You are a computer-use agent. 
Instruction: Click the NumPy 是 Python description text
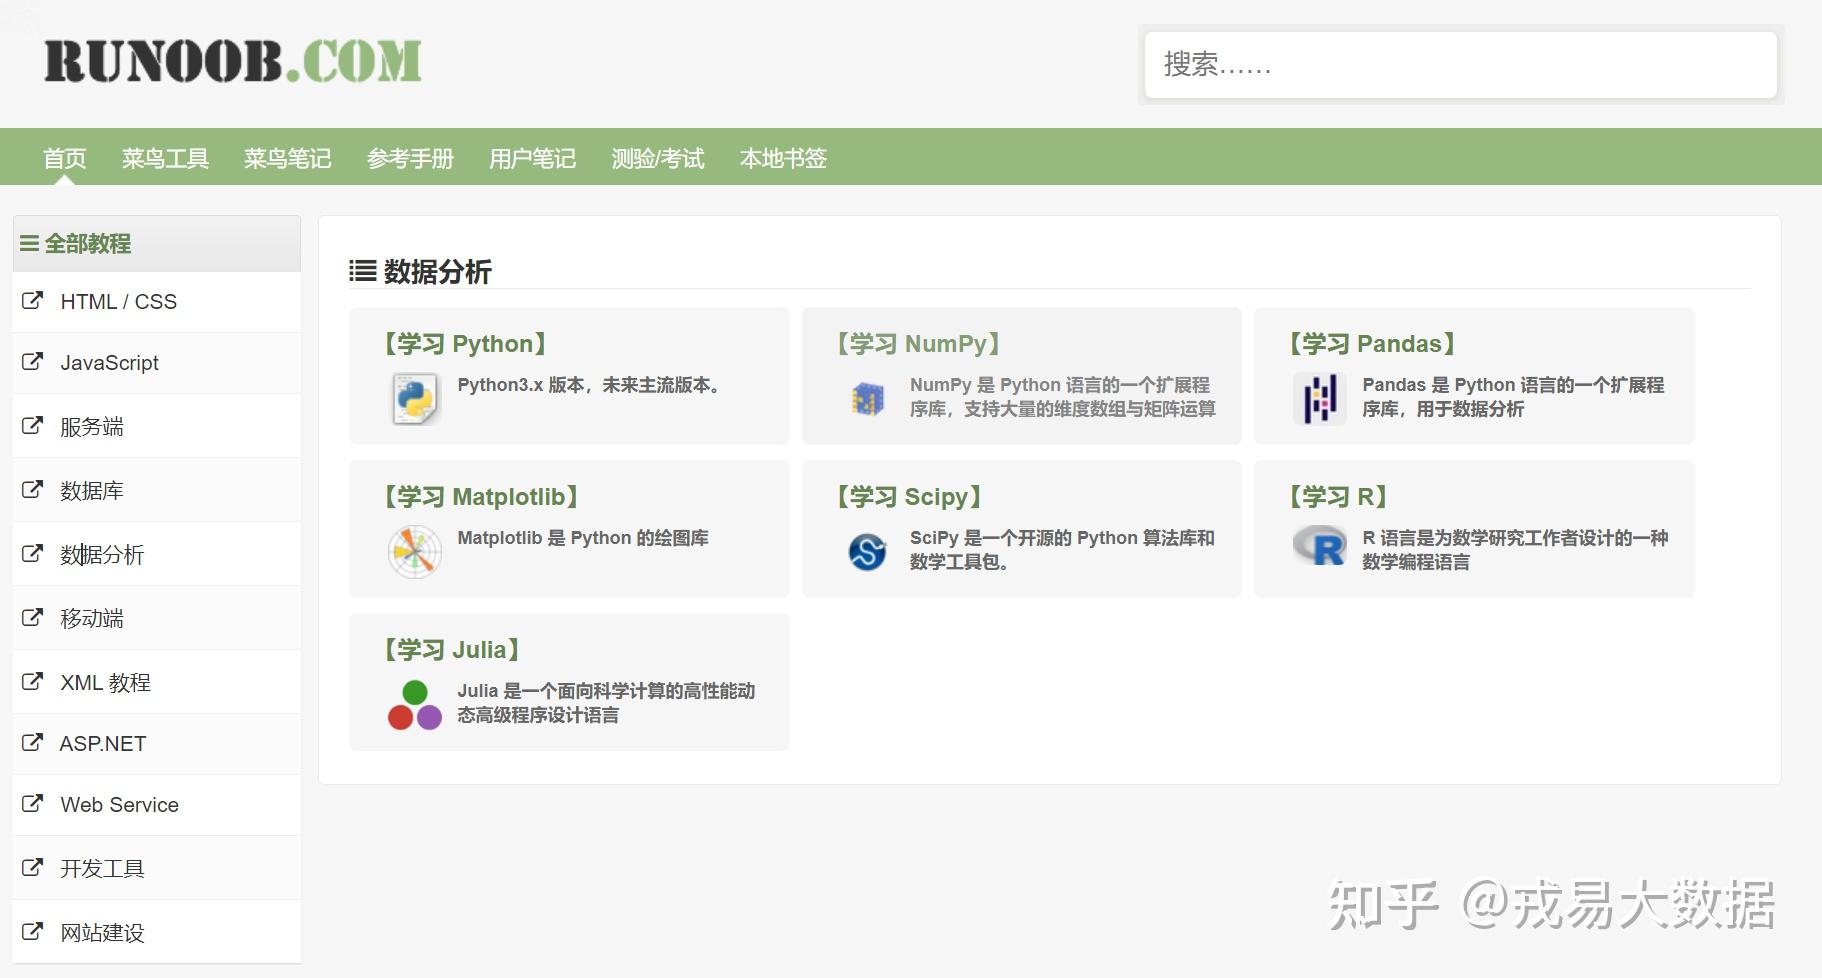point(1063,397)
